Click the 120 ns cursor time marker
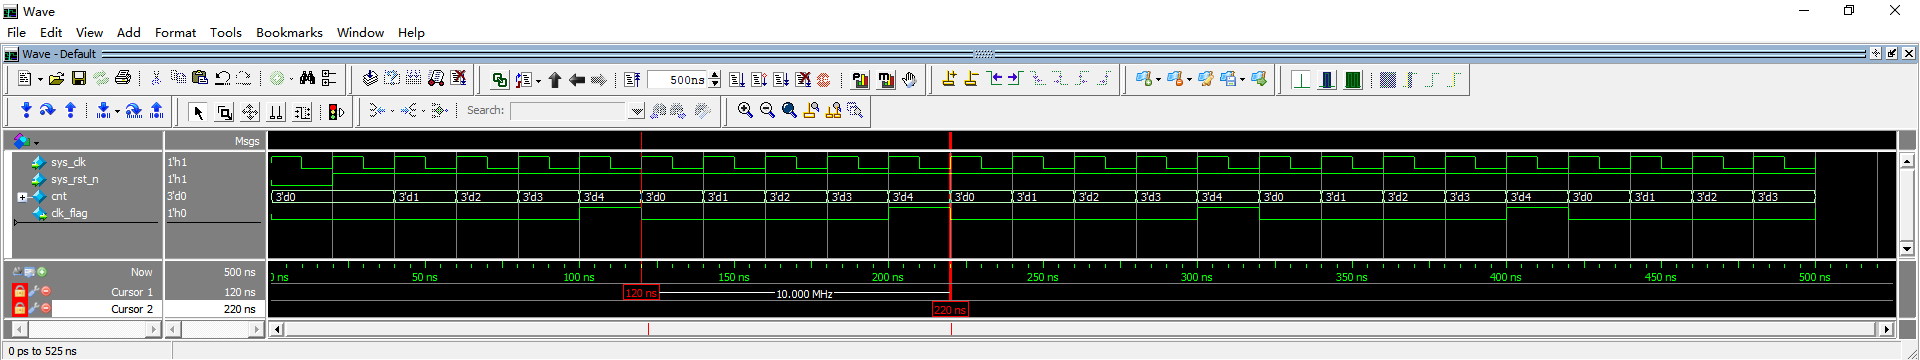Image resolution: width=1920 pixels, height=360 pixels. pyautogui.click(x=641, y=293)
